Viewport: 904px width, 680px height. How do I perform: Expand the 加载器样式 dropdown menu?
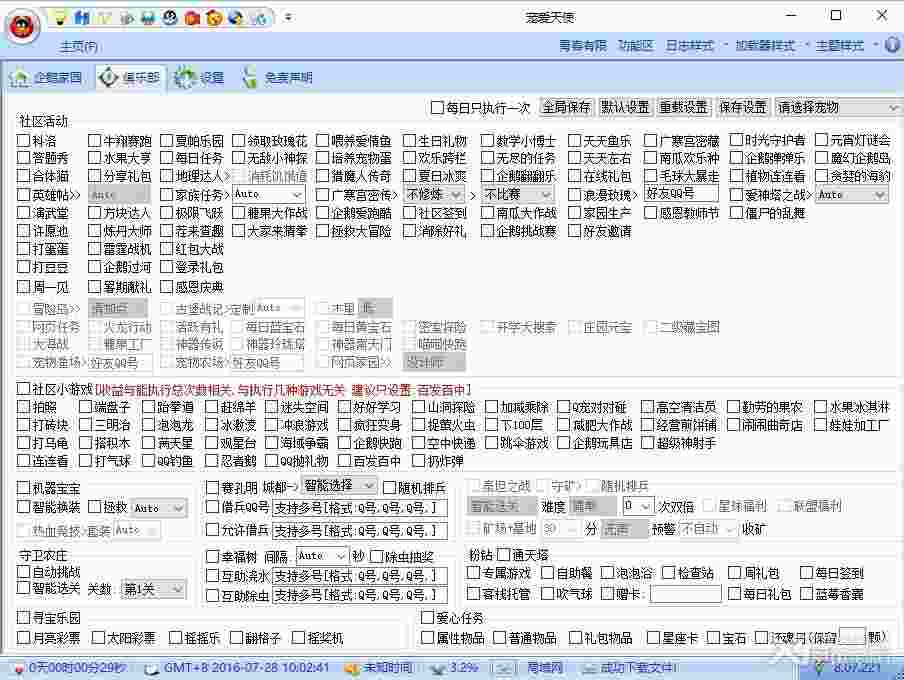click(x=771, y=45)
